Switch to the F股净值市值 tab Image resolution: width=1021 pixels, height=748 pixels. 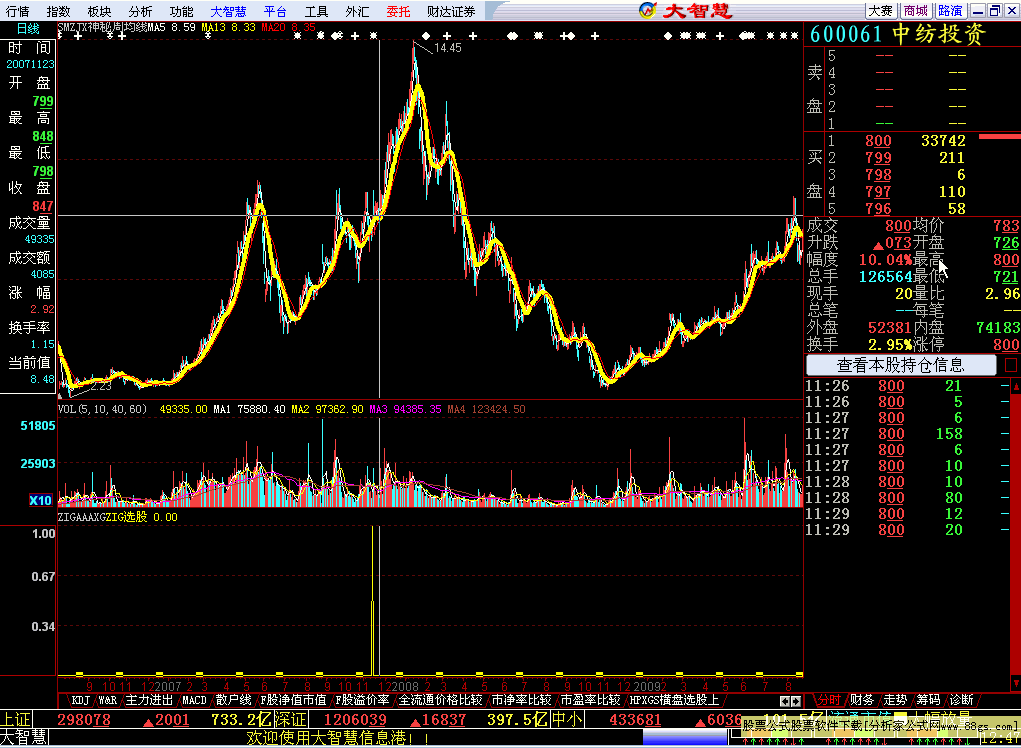click(x=293, y=700)
